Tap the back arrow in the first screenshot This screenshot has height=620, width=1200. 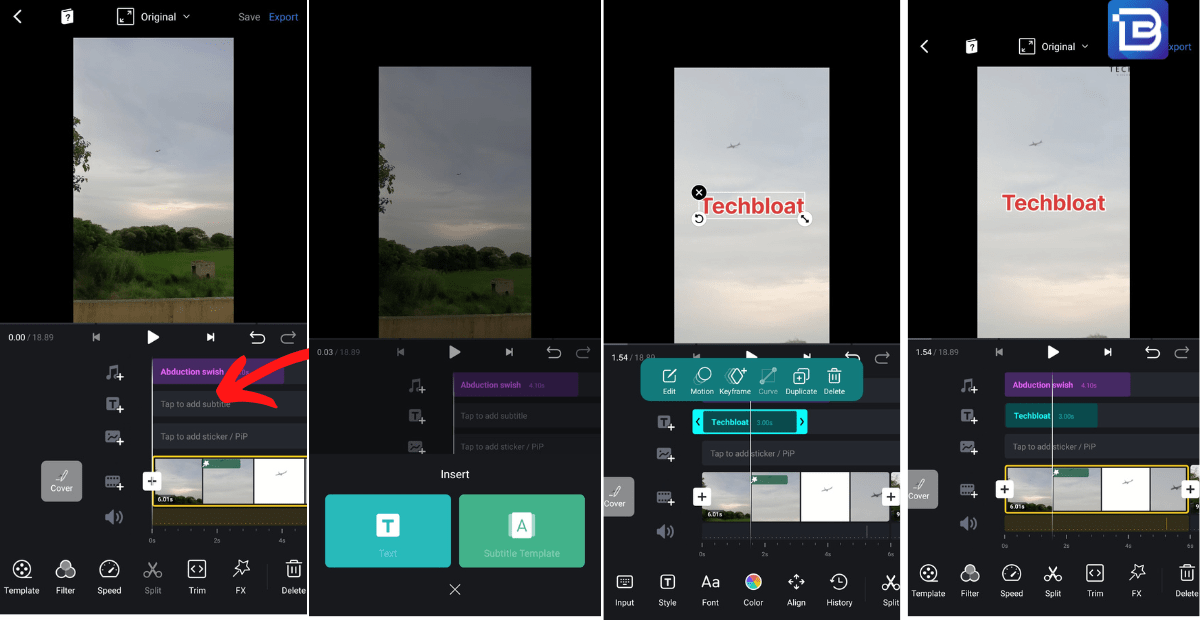(17, 17)
